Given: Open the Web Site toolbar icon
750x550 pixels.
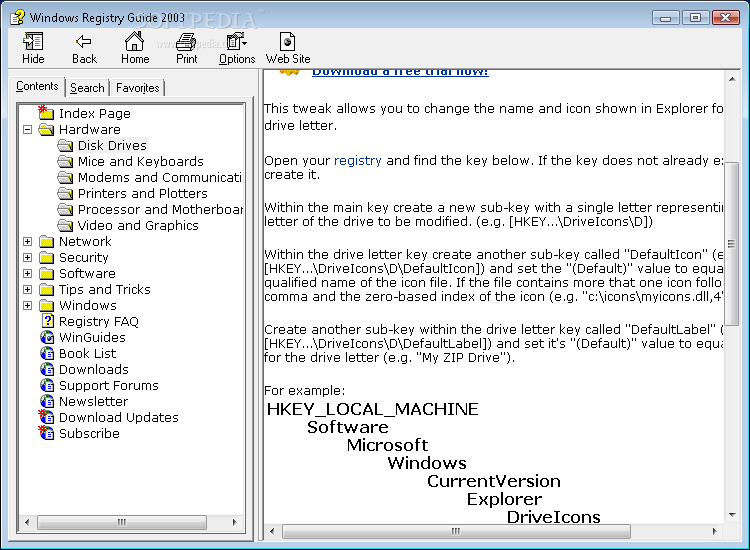Looking at the screenshot, I should point(287,42).
